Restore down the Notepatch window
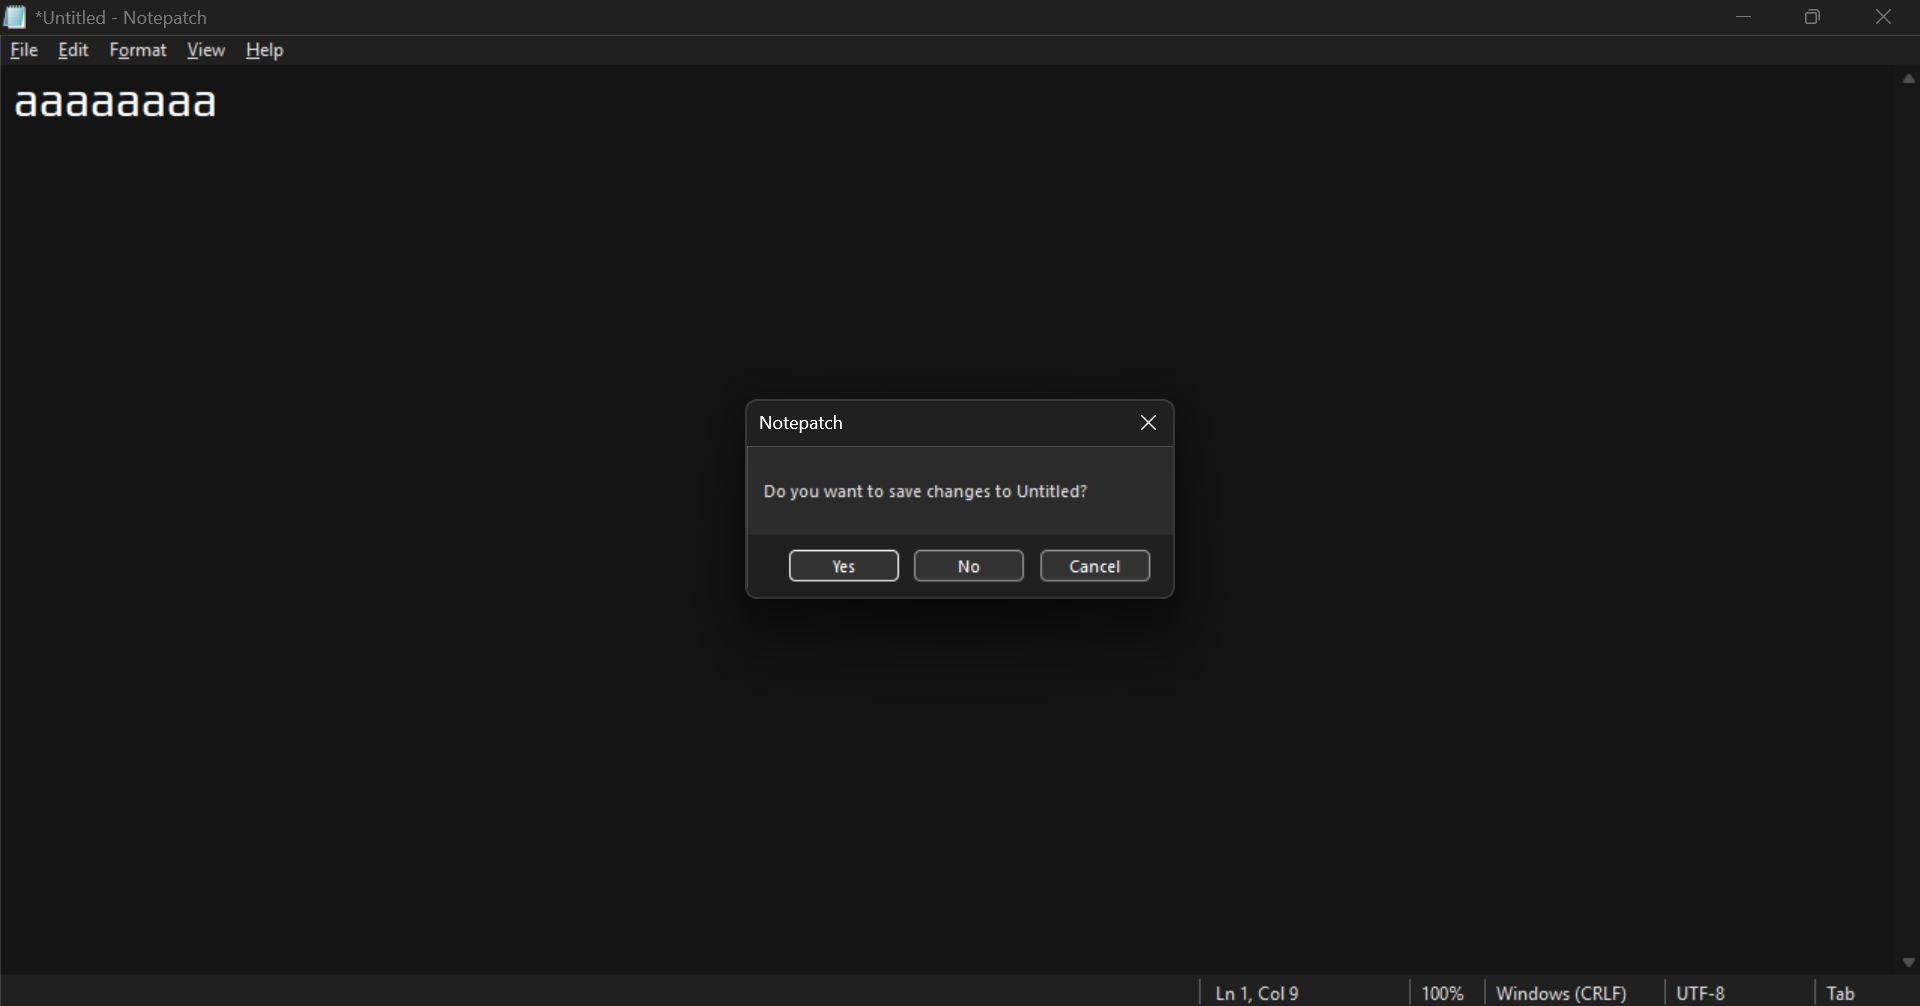Screen dimensions: 1920x1006 (1814, 17)
